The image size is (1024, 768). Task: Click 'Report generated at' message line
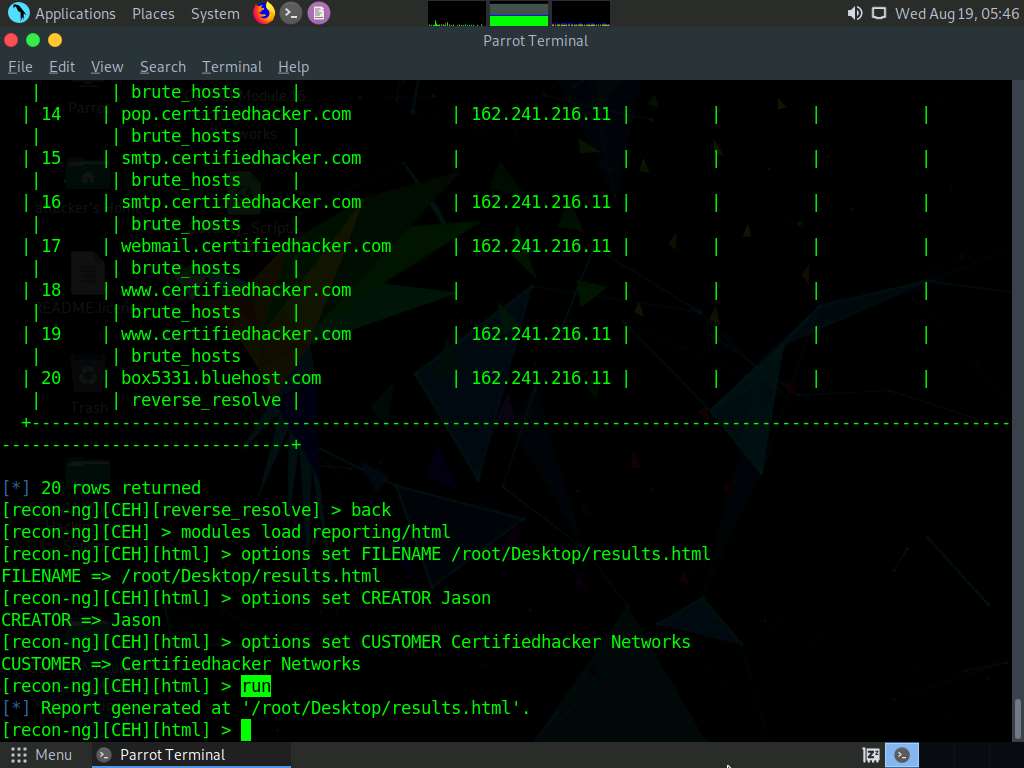pyautogui.click(x=266, y=708)
